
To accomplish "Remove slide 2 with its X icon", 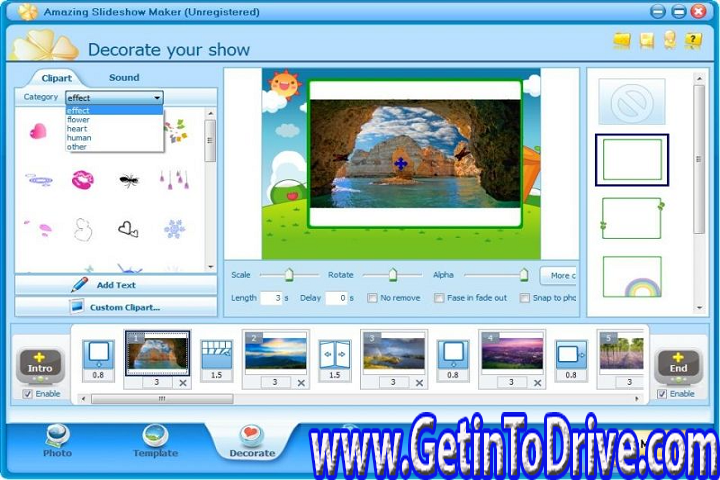I will pyautogui.click(x=301, y=383).
